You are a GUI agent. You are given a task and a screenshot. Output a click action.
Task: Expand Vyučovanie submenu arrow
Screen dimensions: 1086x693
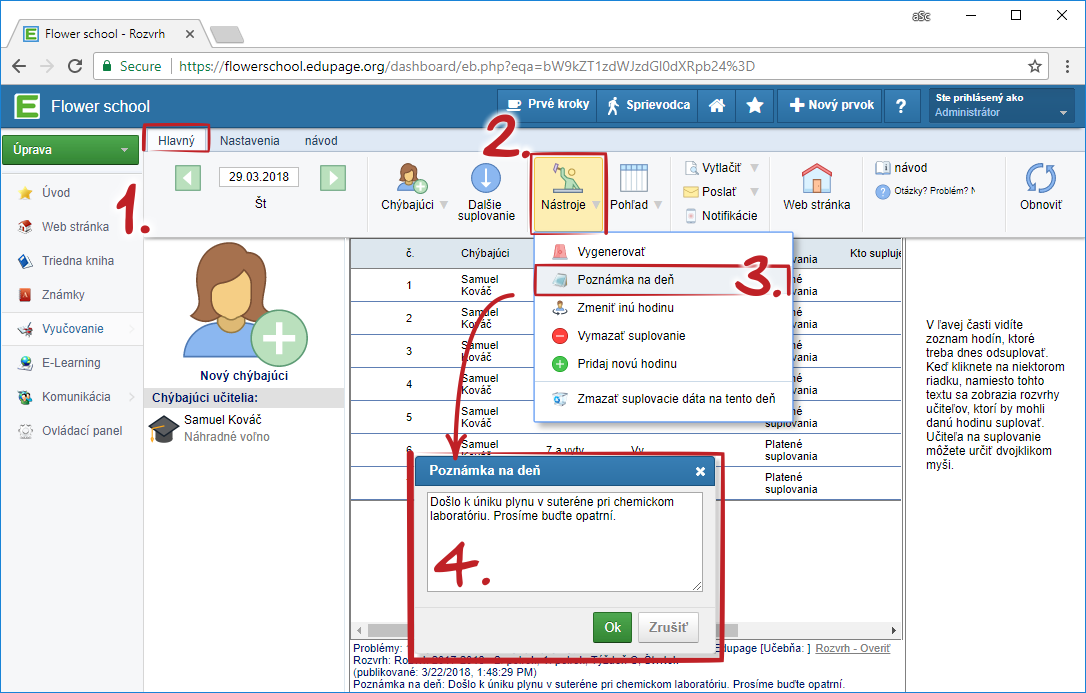tap(132, 329)
